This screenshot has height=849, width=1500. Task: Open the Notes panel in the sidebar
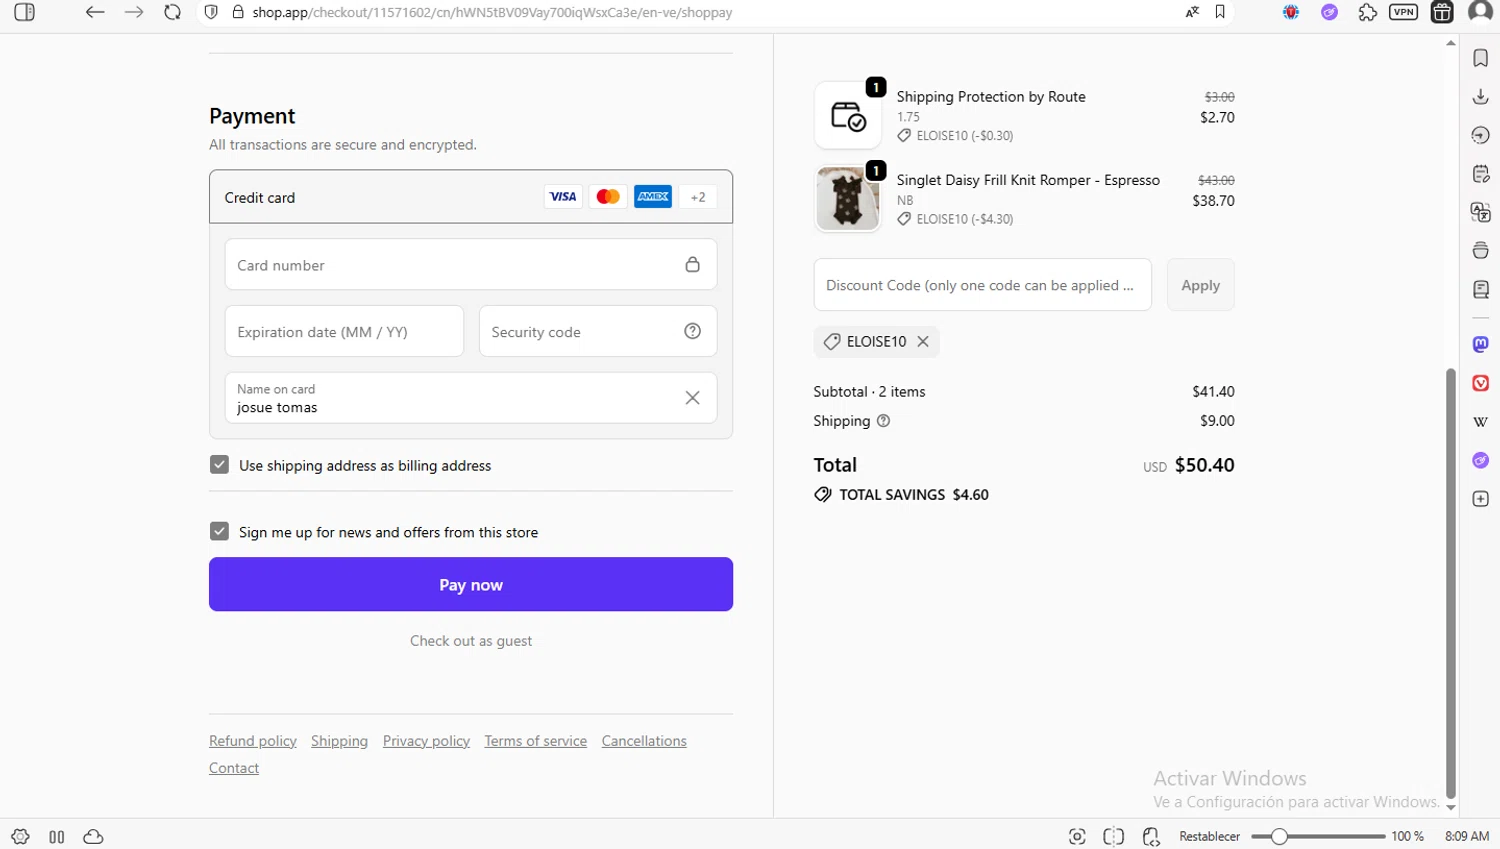point(1481,174)
